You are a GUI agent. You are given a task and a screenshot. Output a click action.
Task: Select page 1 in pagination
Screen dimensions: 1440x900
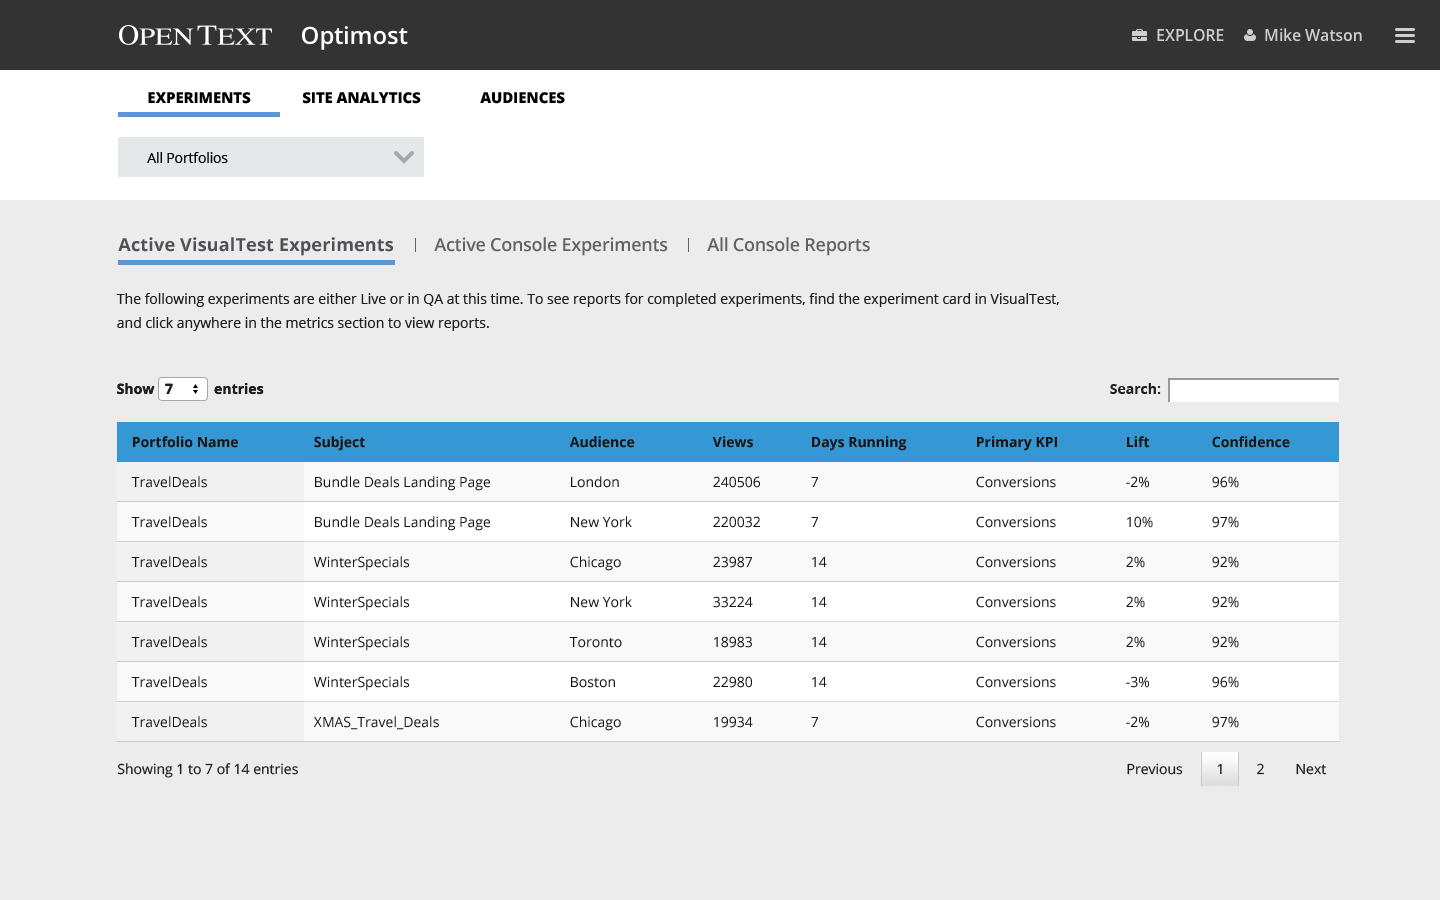(x=1220, y=769)
